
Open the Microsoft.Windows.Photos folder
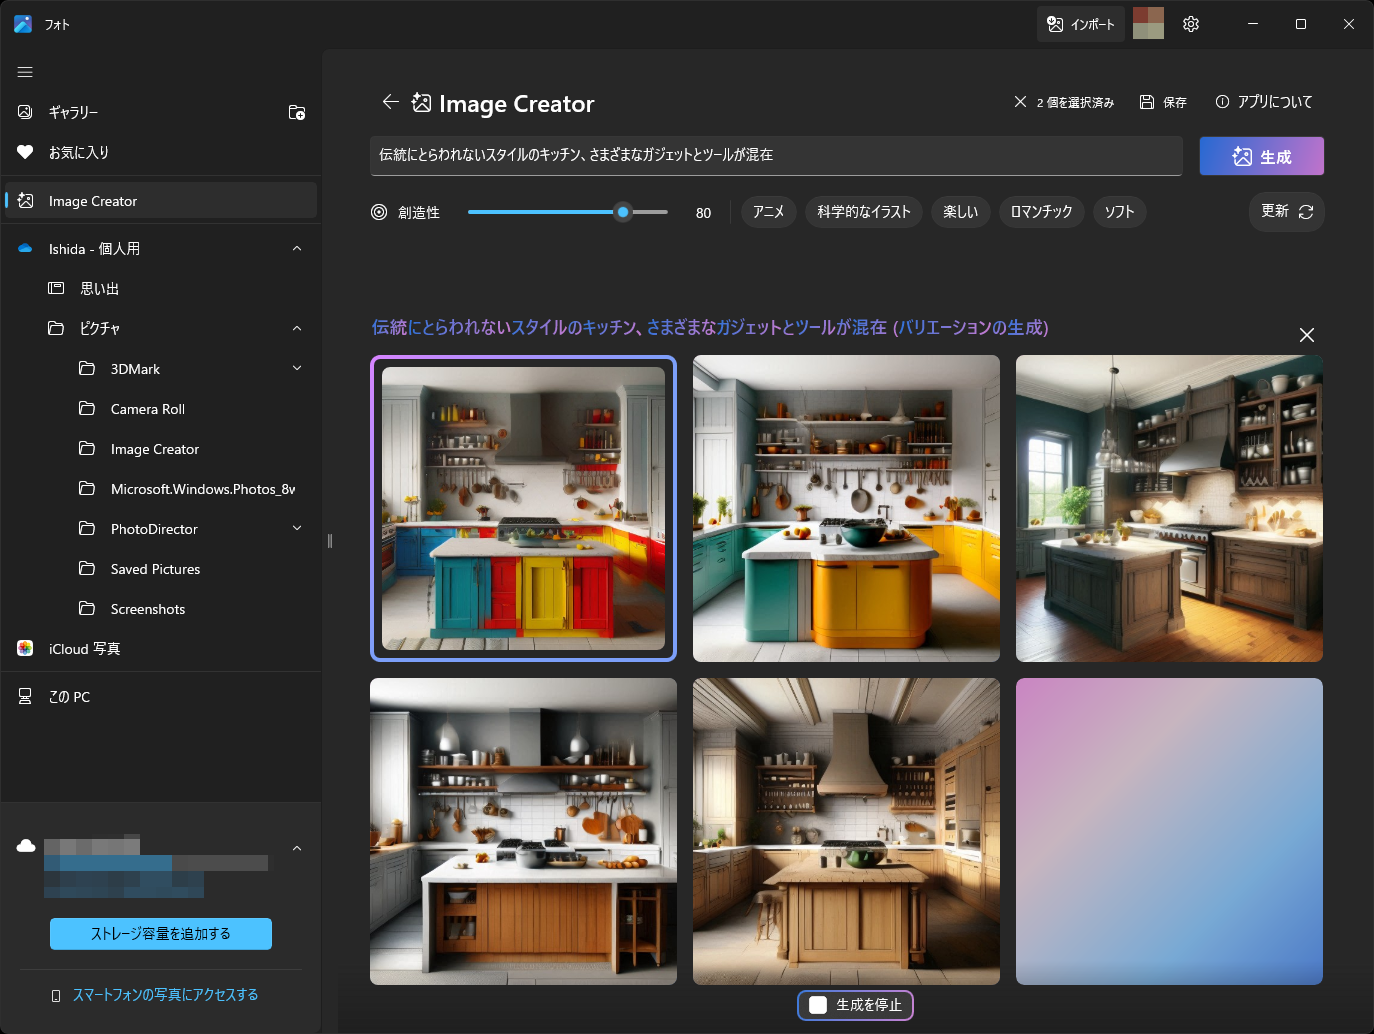coord(161,489)
